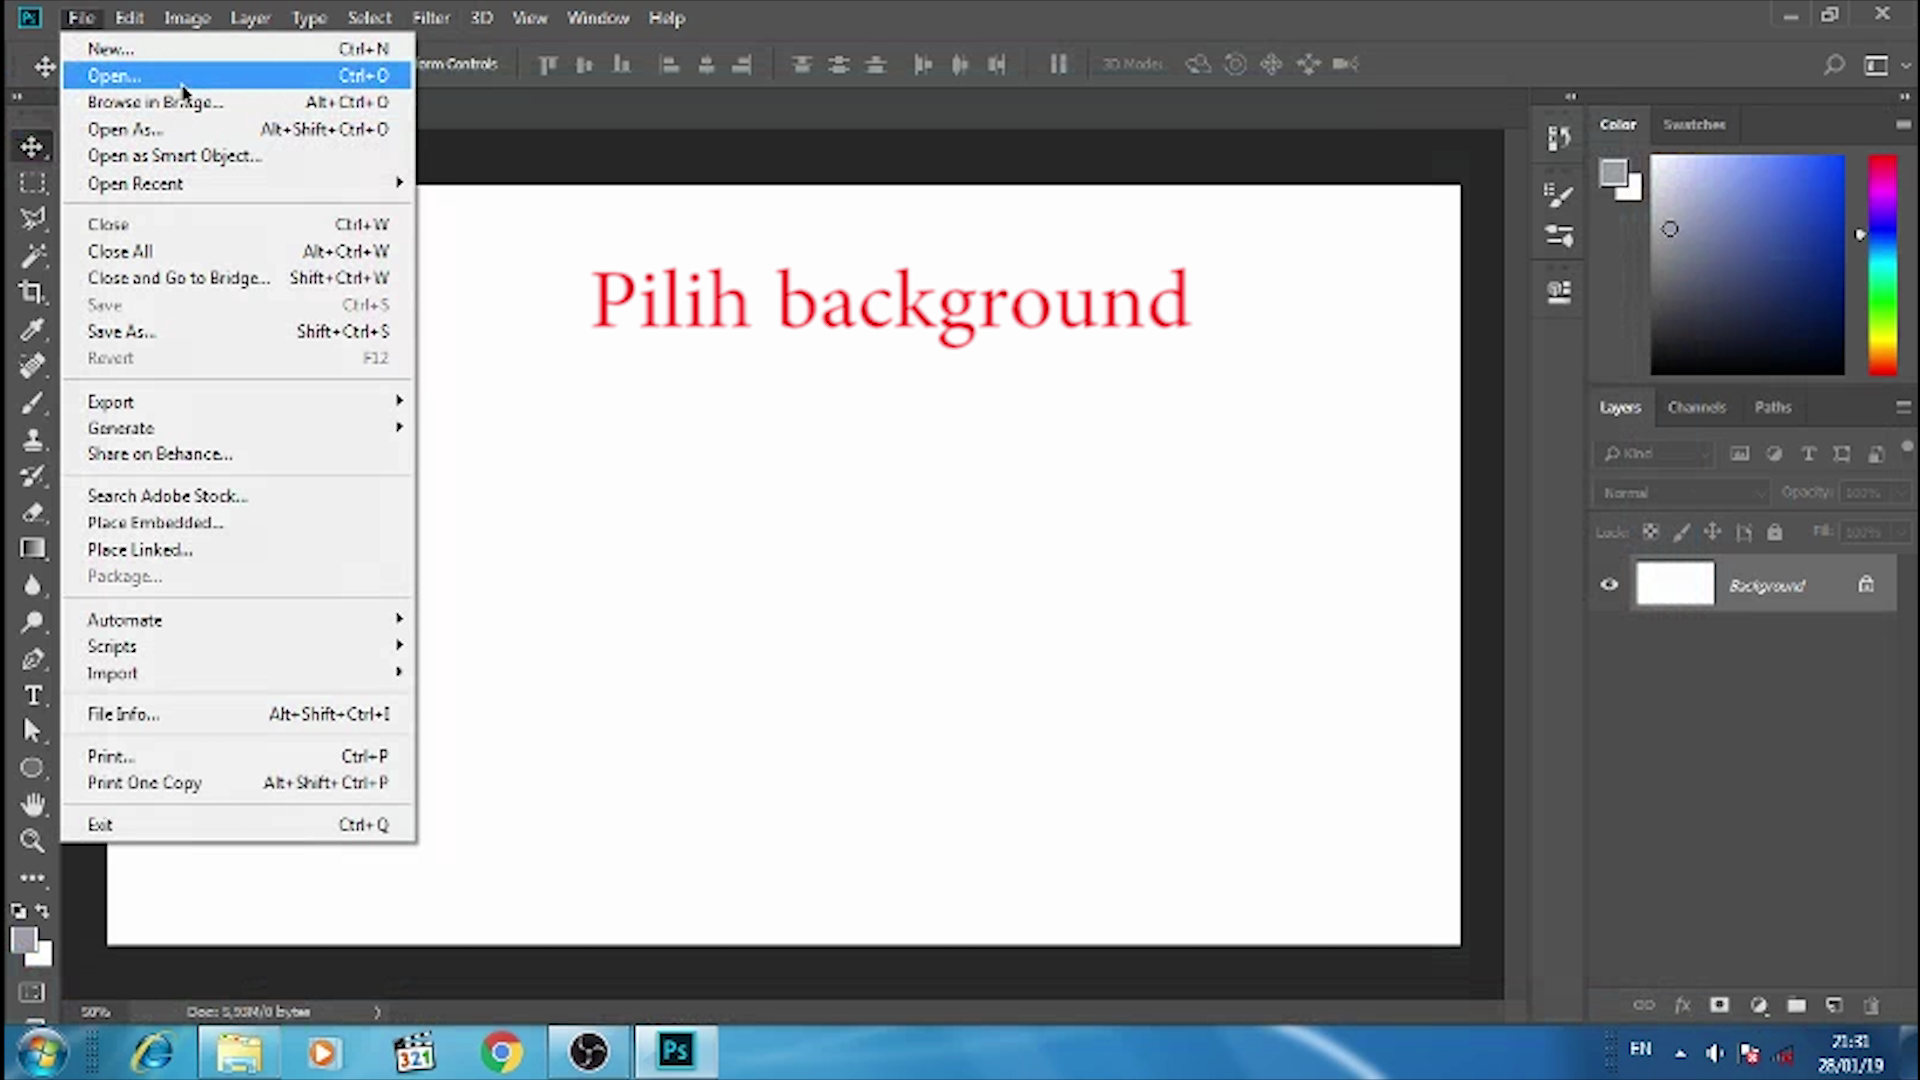The image size is (1920, 1080).
Task: Launch Google Chrome from taskbar
Action: (x=501, y=1052)
